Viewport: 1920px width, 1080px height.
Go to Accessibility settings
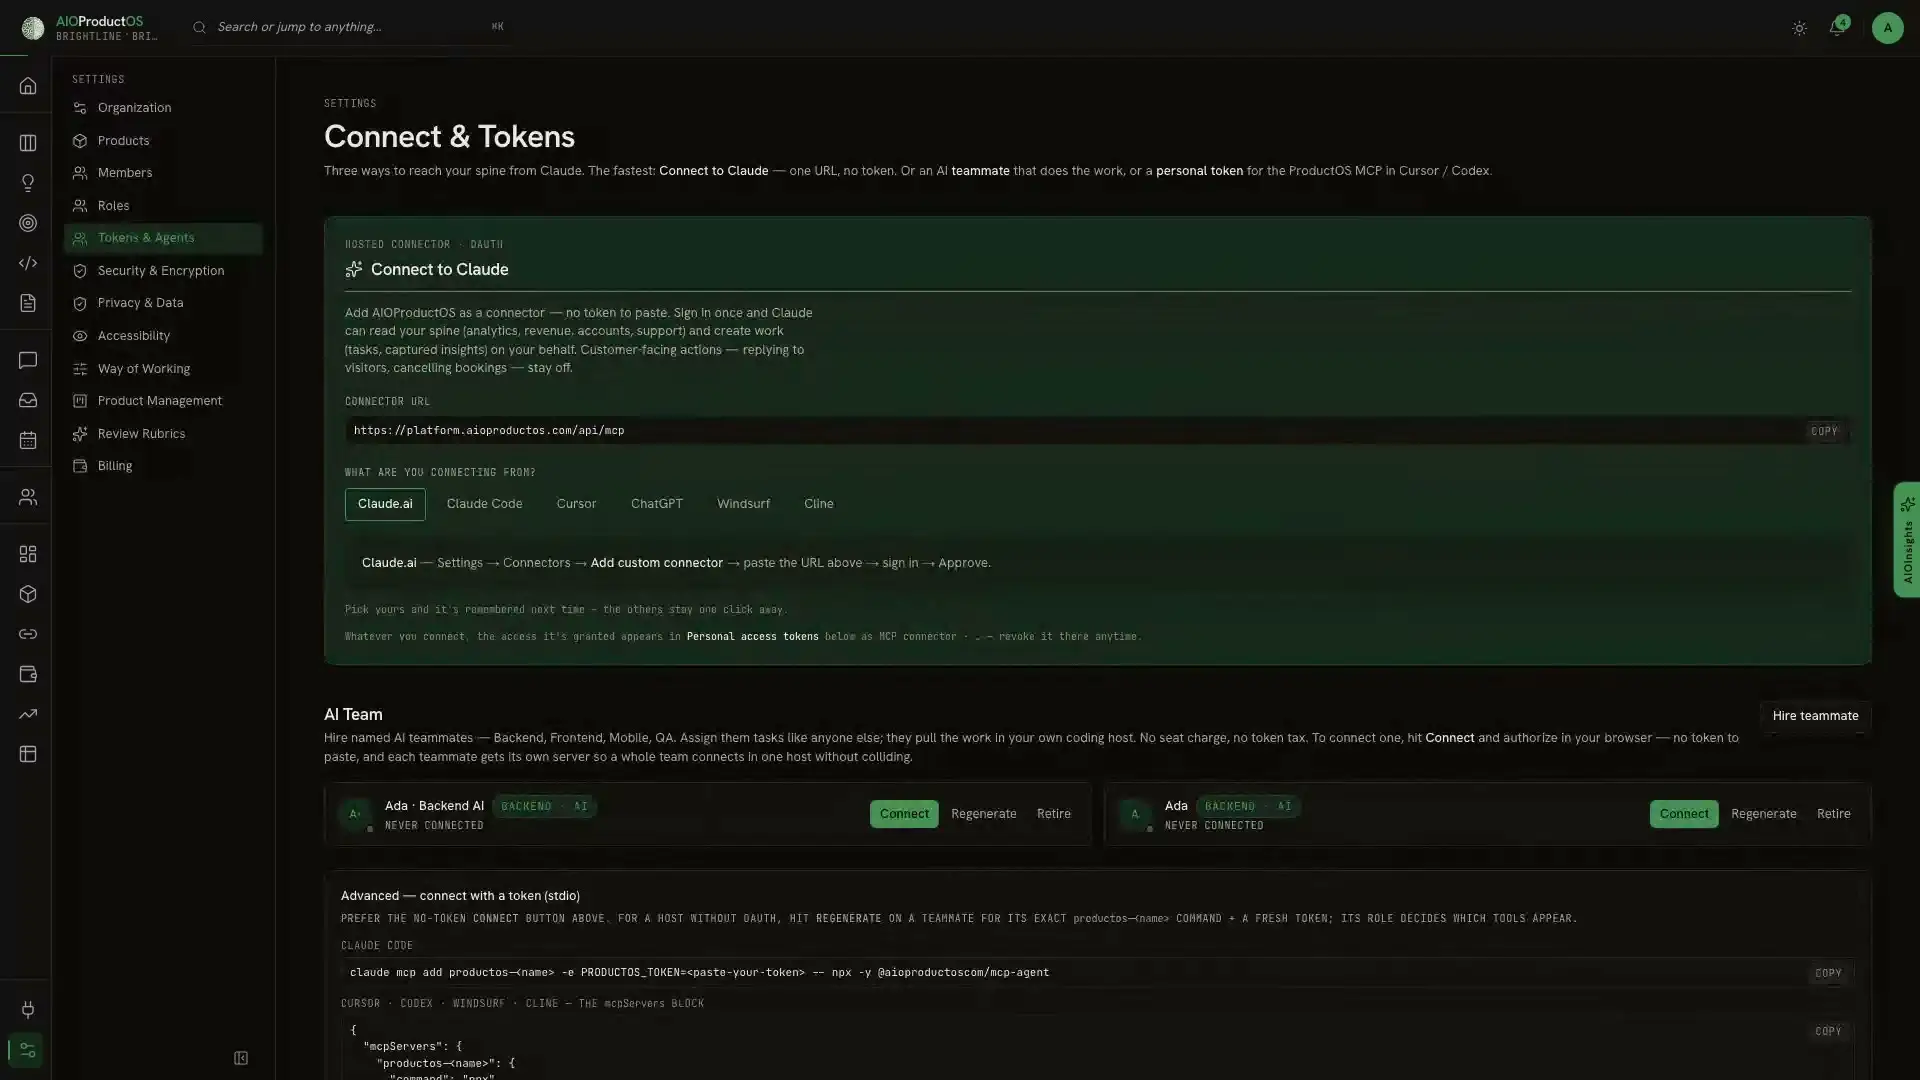pyautogui.click(x=163, y=336)
